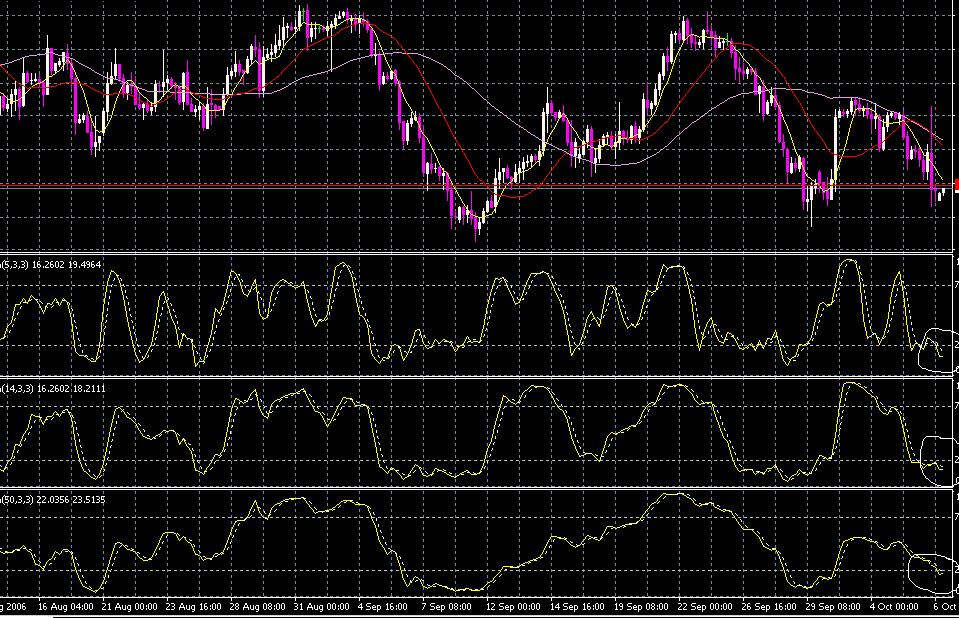Select the (5,3,3) 16.2602 19.4964 indicator label

[x=51, y=265]
